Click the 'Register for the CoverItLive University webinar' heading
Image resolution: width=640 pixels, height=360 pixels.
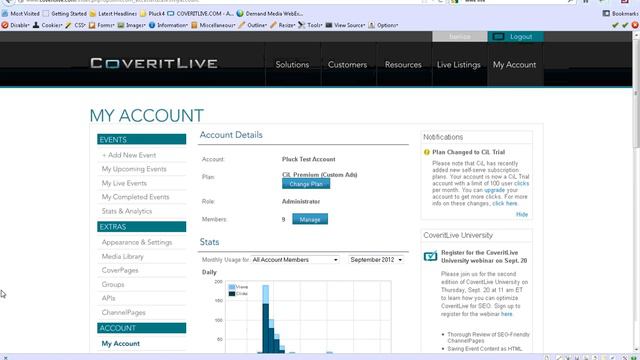[484, 256]
